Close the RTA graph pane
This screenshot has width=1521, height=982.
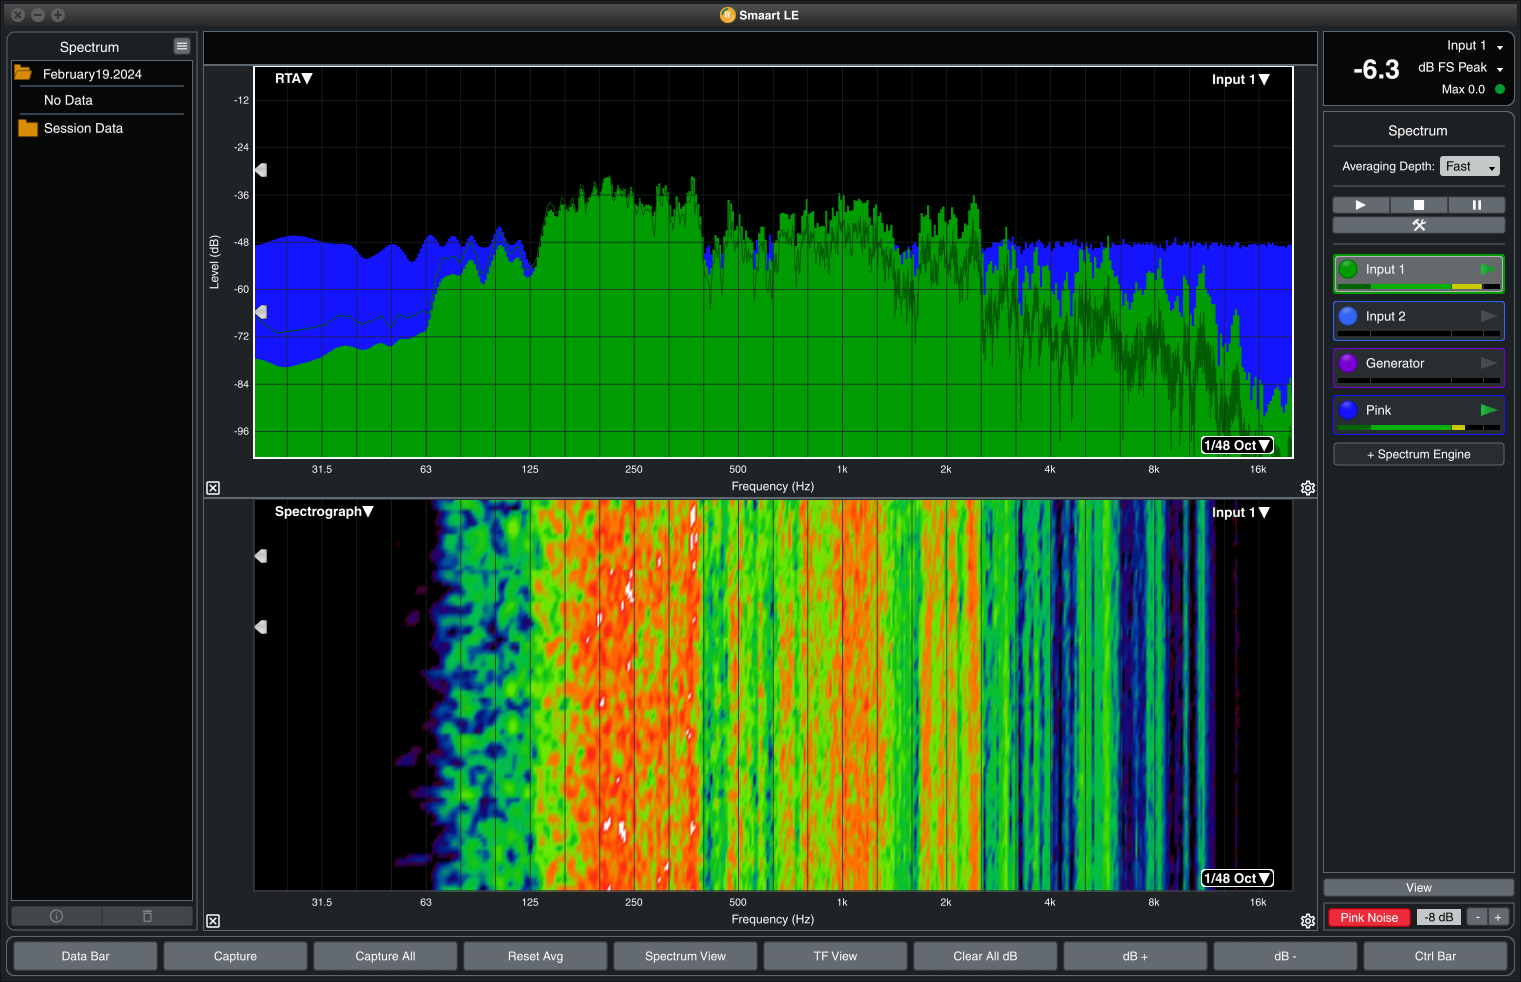(x=213, y=488)
